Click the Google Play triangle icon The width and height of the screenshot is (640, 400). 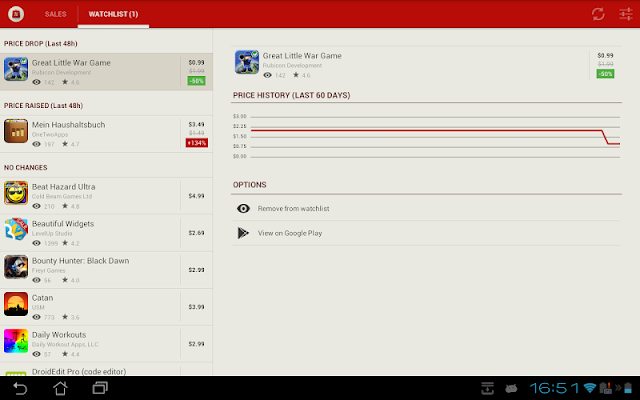pos(243,233)
